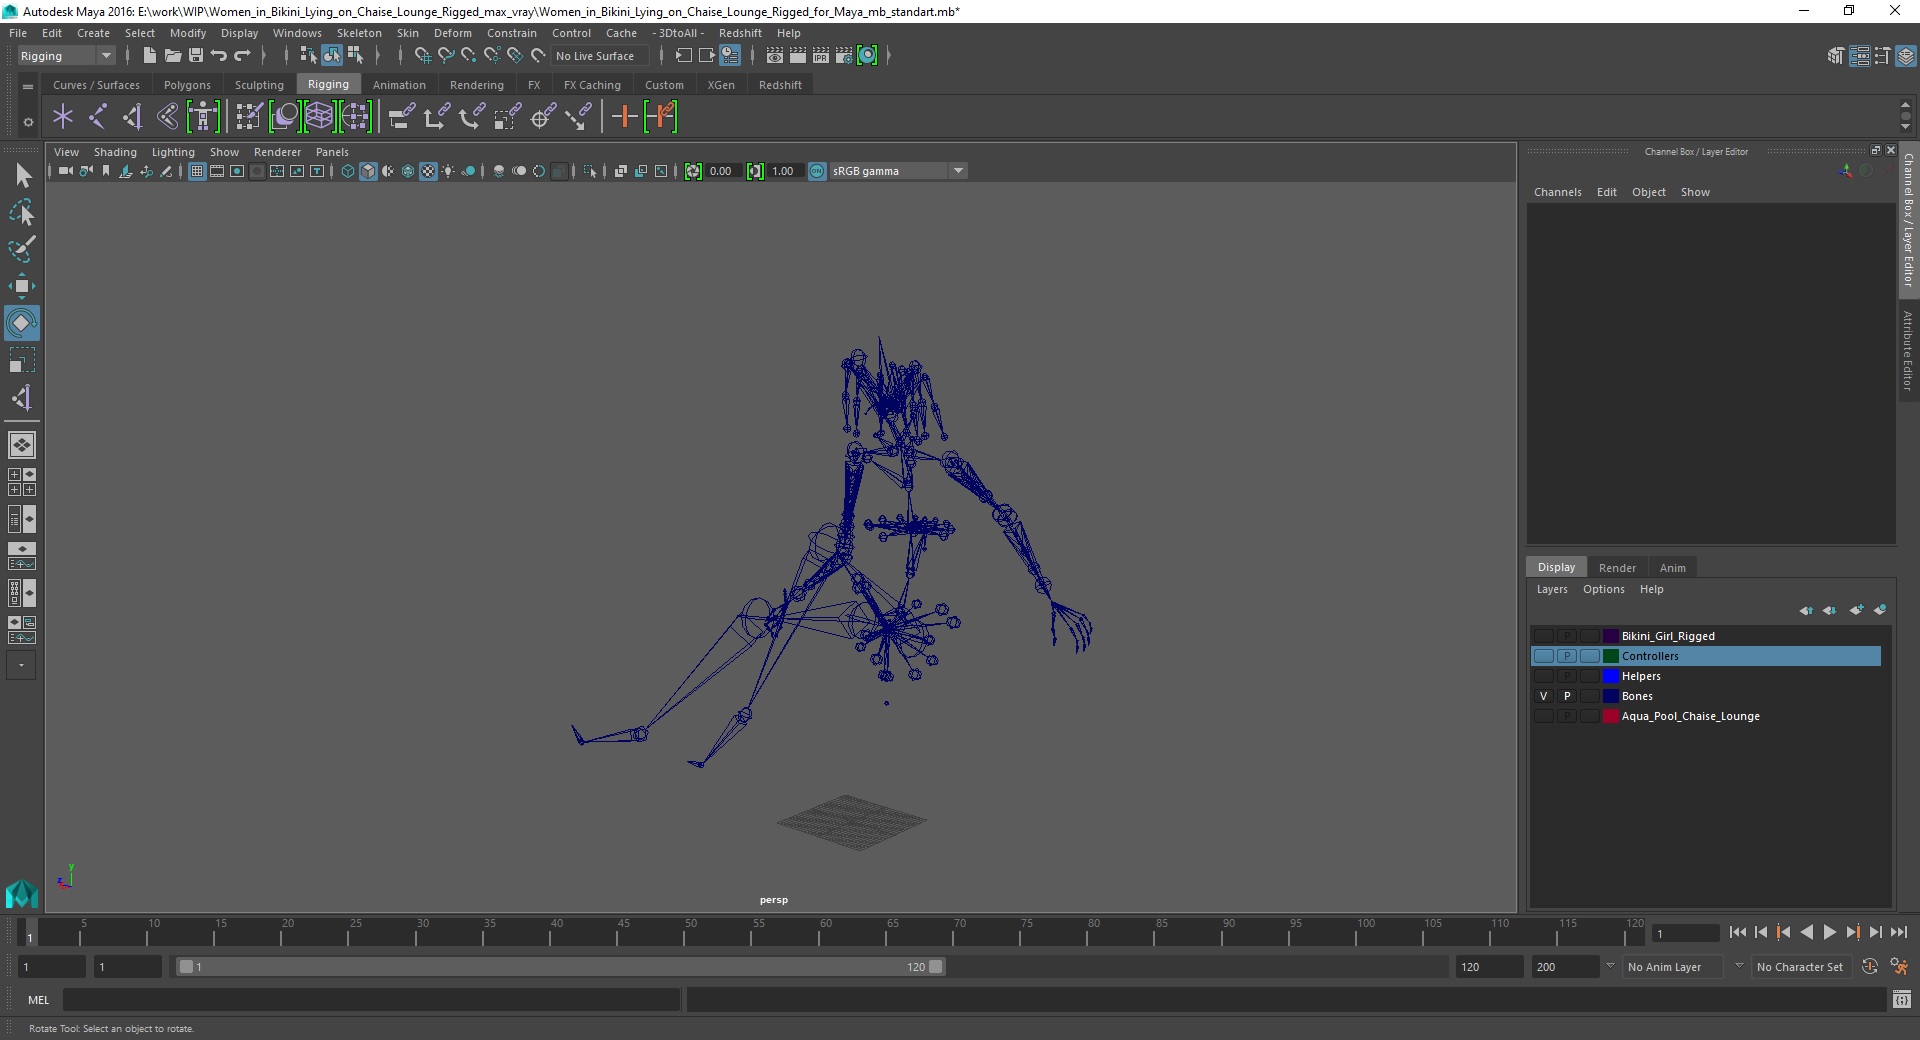Open the Skeleton menu
Image resolution: width=1920 pixels, height=1040 pixels.
tap(359, 33)
